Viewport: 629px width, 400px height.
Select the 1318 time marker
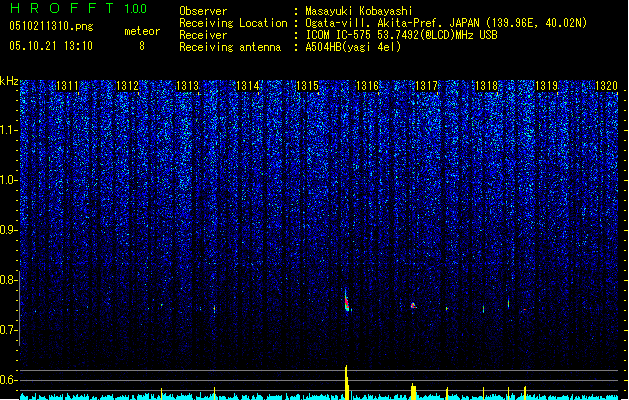(486, 86)
